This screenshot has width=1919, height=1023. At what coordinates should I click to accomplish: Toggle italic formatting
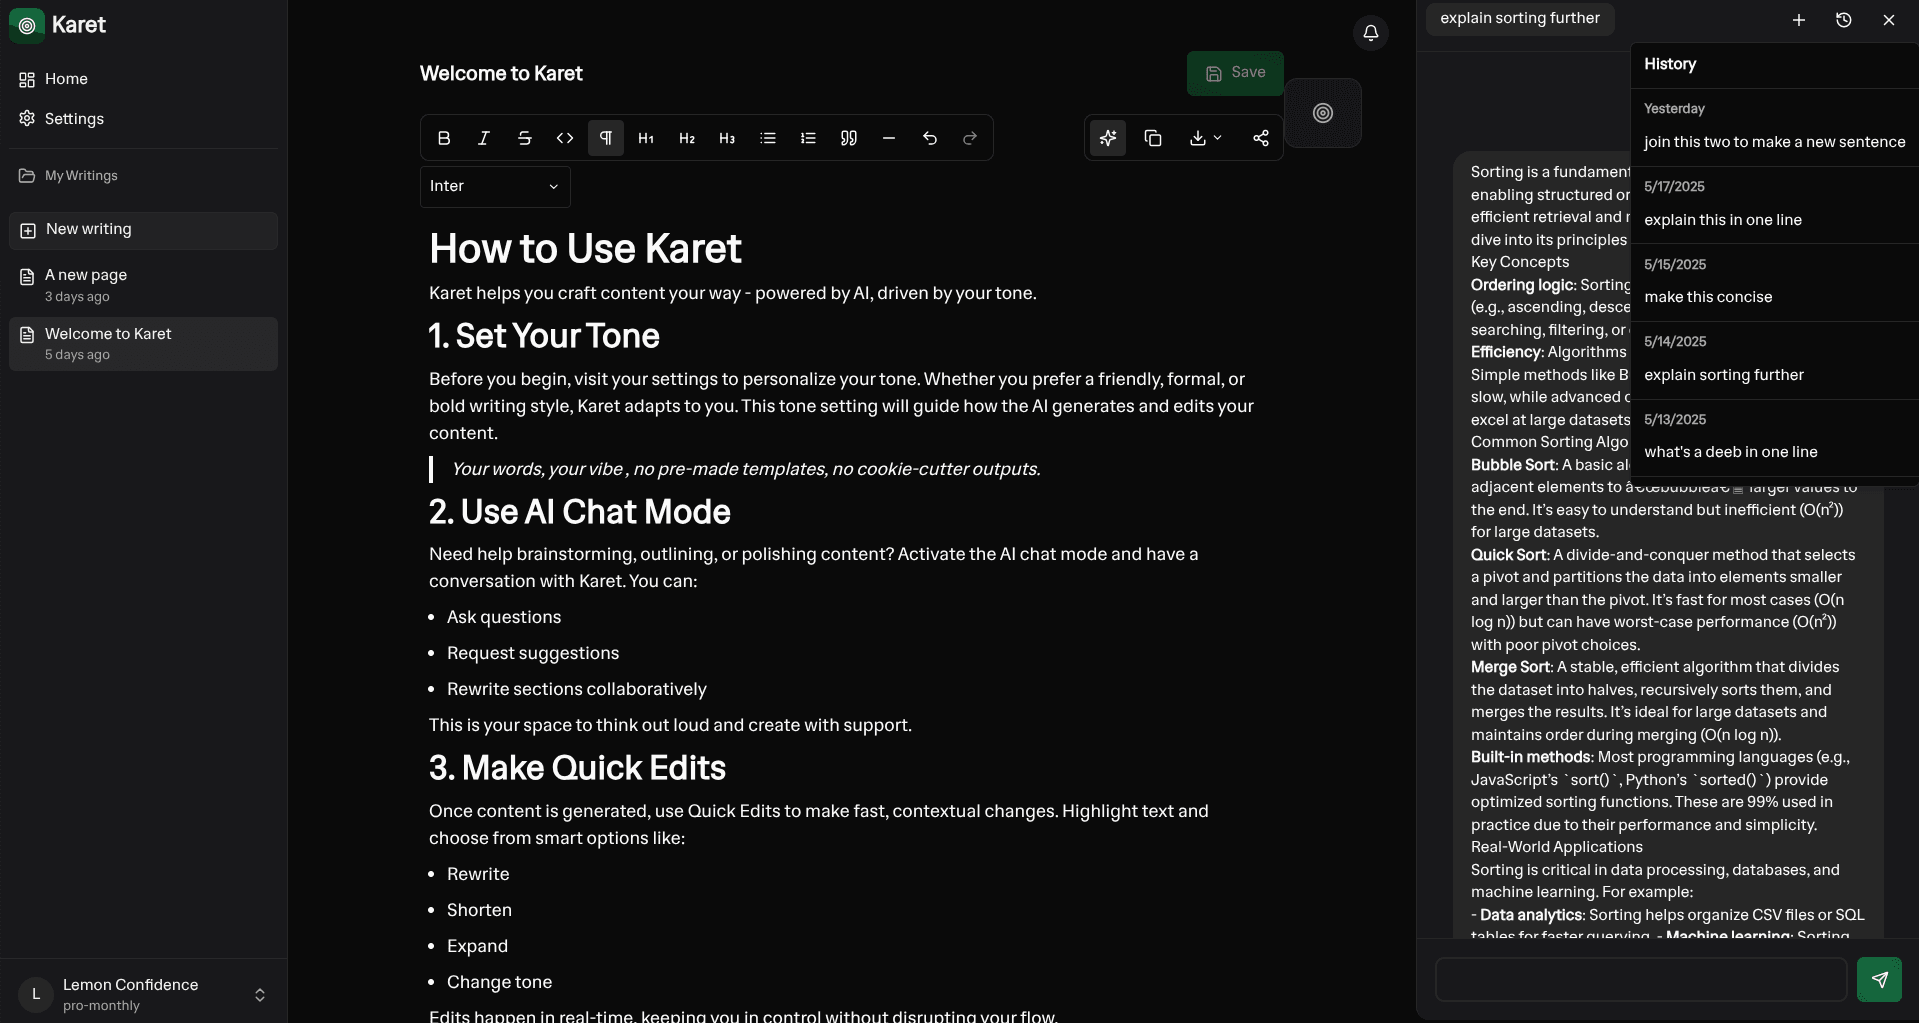point(484,138)
